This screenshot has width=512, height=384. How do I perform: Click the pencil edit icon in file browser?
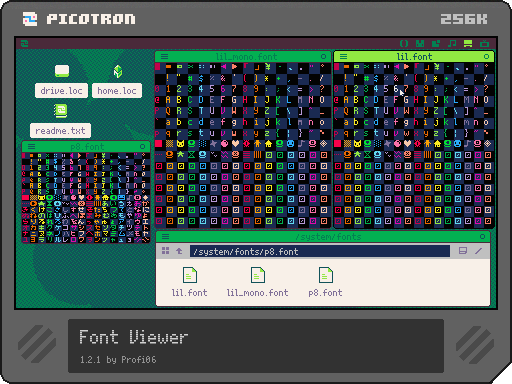(x=479, y=251)
